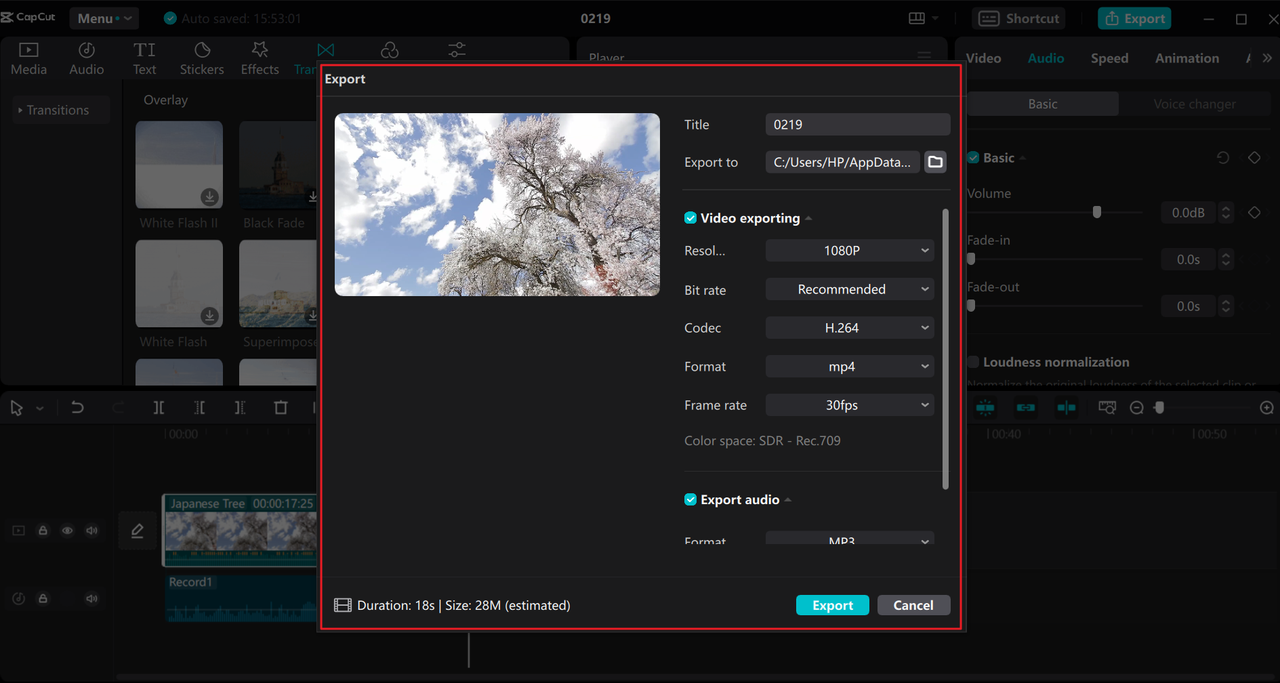The height and width of the screenshot is (683, 1280).
Task: Select the pointer Select tool
Action: [x=17, y=408]
